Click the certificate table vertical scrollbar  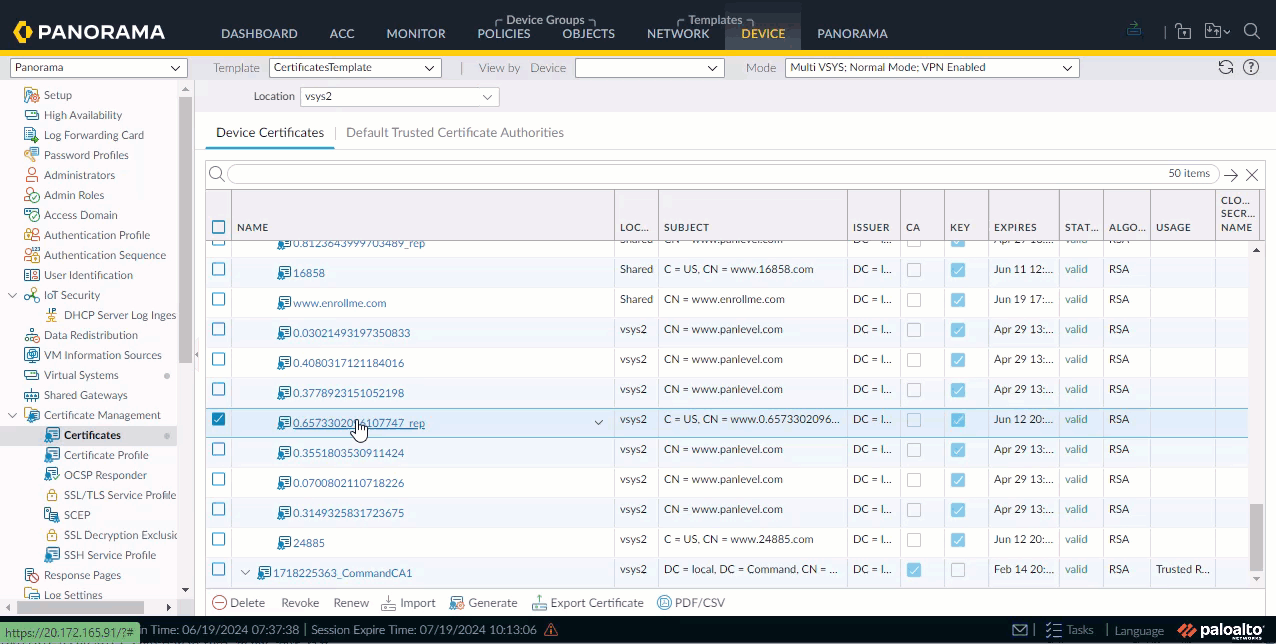tap(1256, 536)
